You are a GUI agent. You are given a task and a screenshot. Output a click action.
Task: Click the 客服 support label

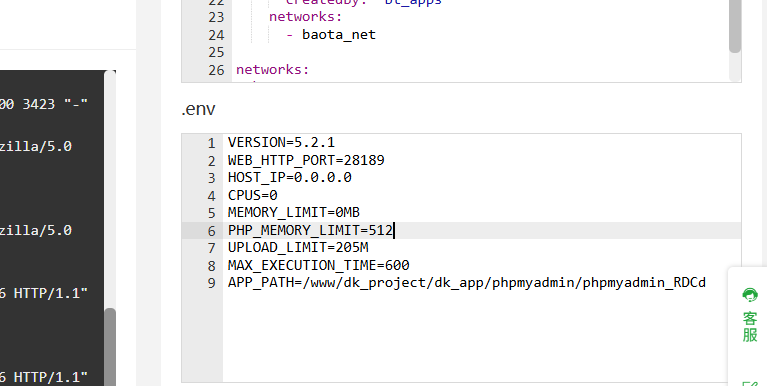pos(750,327)
